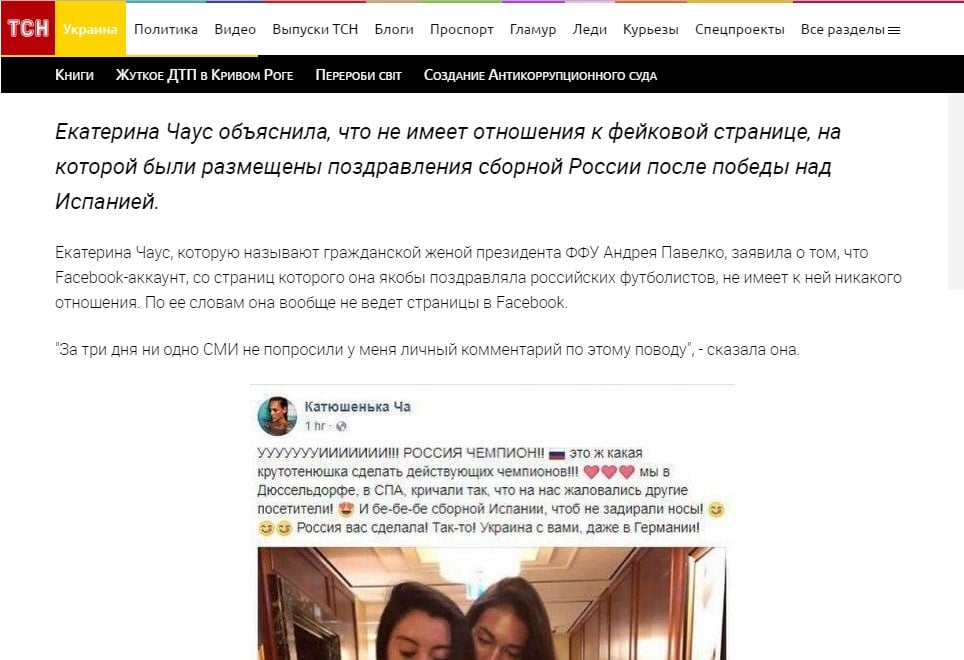Open the Гламур section
This screenshot has width=964, height=660.
coord(533,29)
